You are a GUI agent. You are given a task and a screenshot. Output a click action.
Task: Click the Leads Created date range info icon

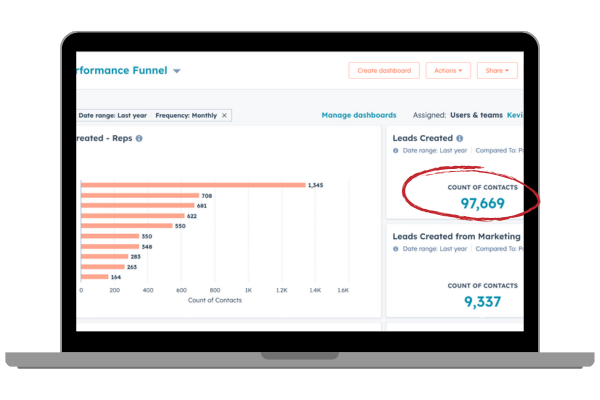(396, 150)
